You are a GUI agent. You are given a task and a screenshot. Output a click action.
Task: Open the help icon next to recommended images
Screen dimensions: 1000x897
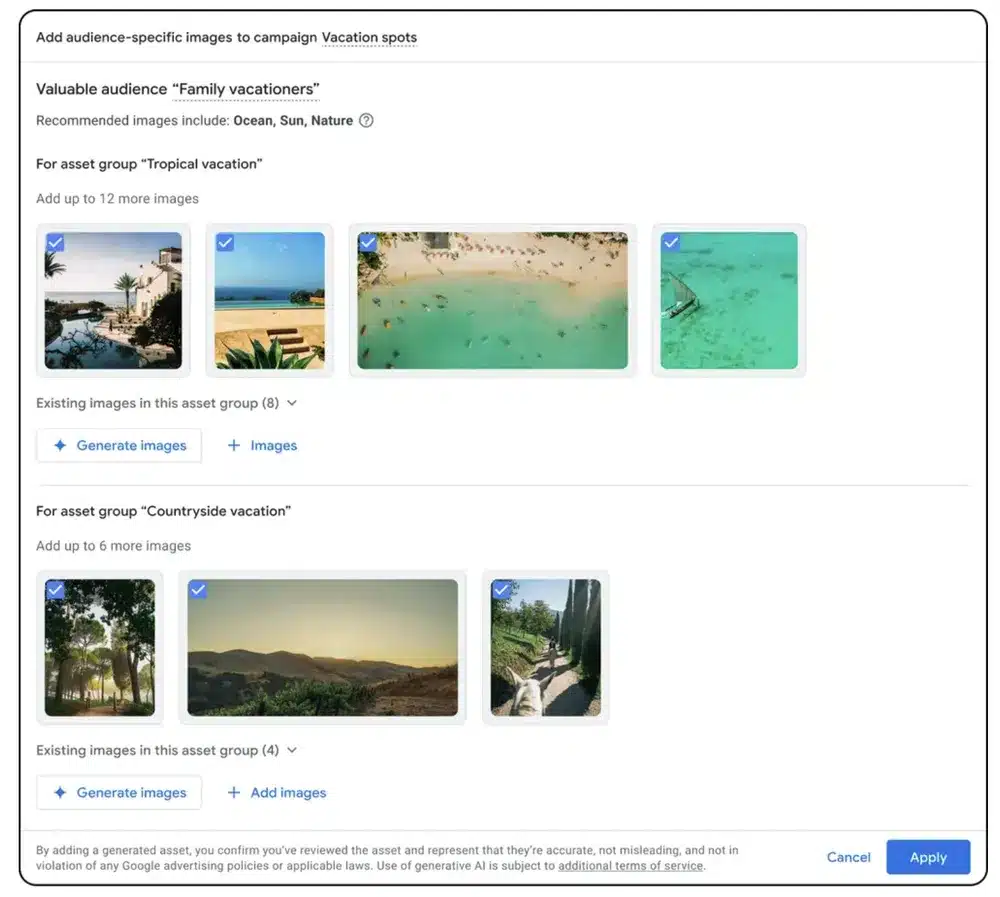(366, 120)
